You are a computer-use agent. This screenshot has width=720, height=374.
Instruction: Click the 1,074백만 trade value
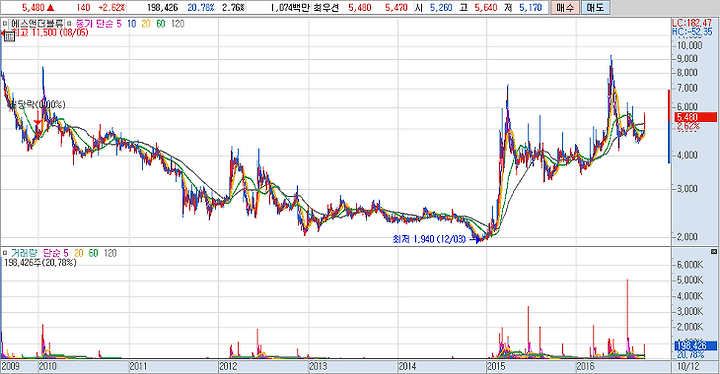[x=291, y=8]
